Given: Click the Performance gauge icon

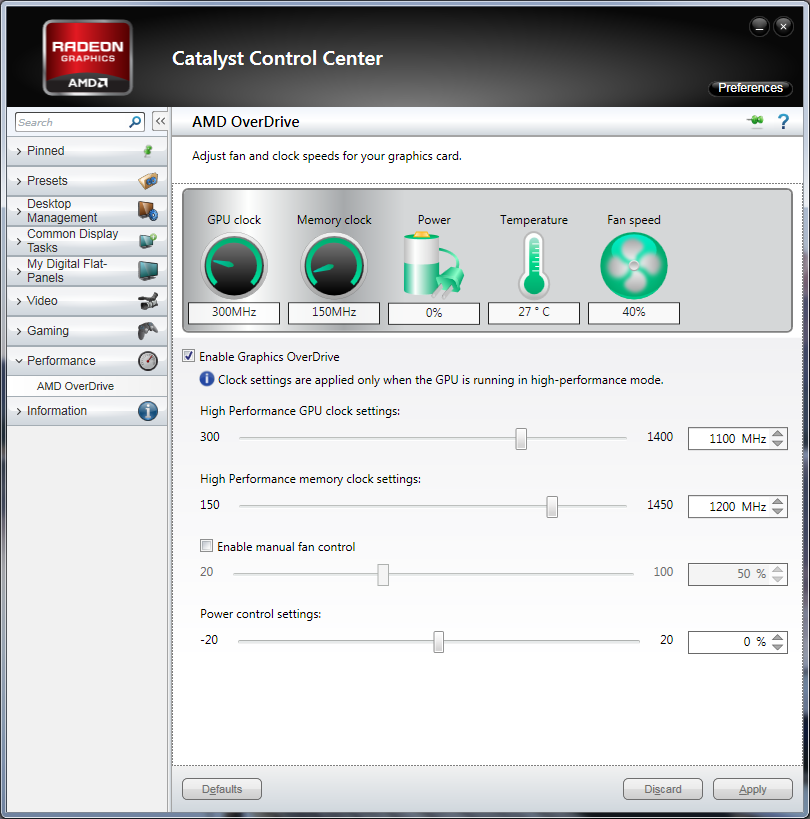Looking at the screenshot, I should click(x=148, y=361).
